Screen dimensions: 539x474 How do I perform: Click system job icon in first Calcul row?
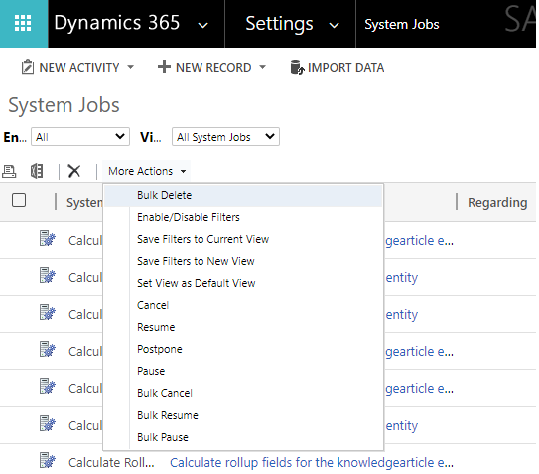47,239
